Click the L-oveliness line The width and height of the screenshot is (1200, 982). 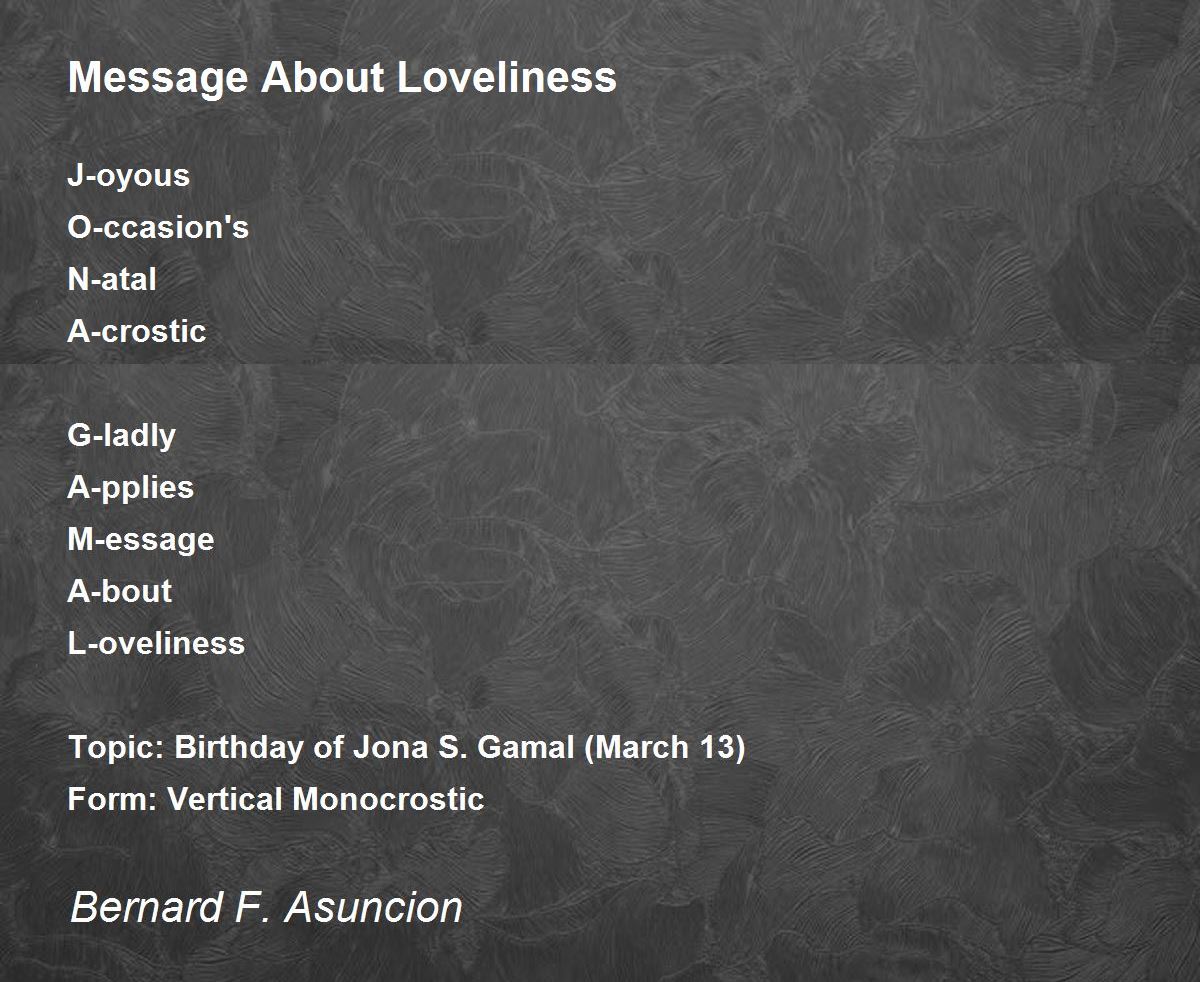[156, 643]
